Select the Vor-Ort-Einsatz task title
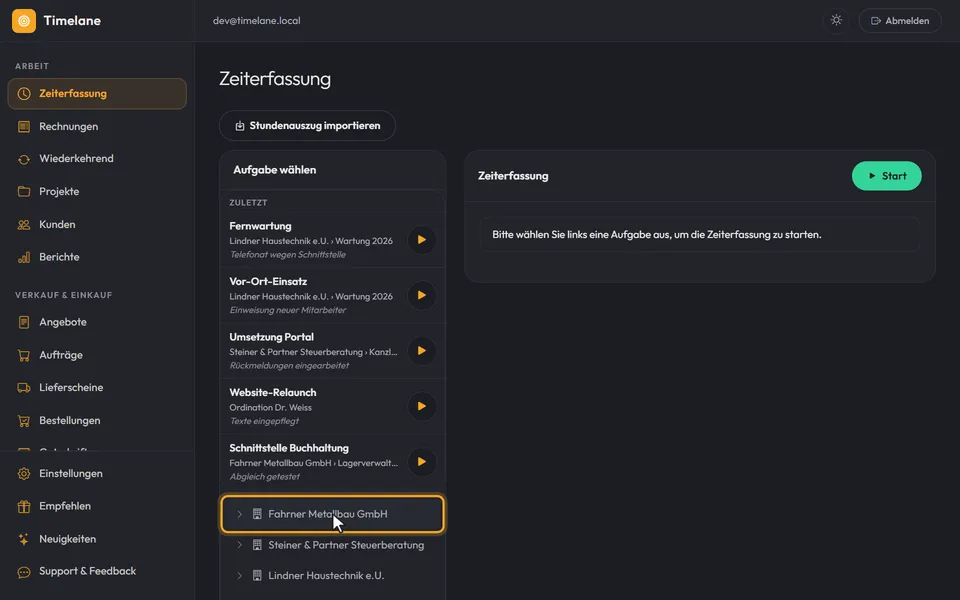The image size is (960, 600). [x=268, y=282]
